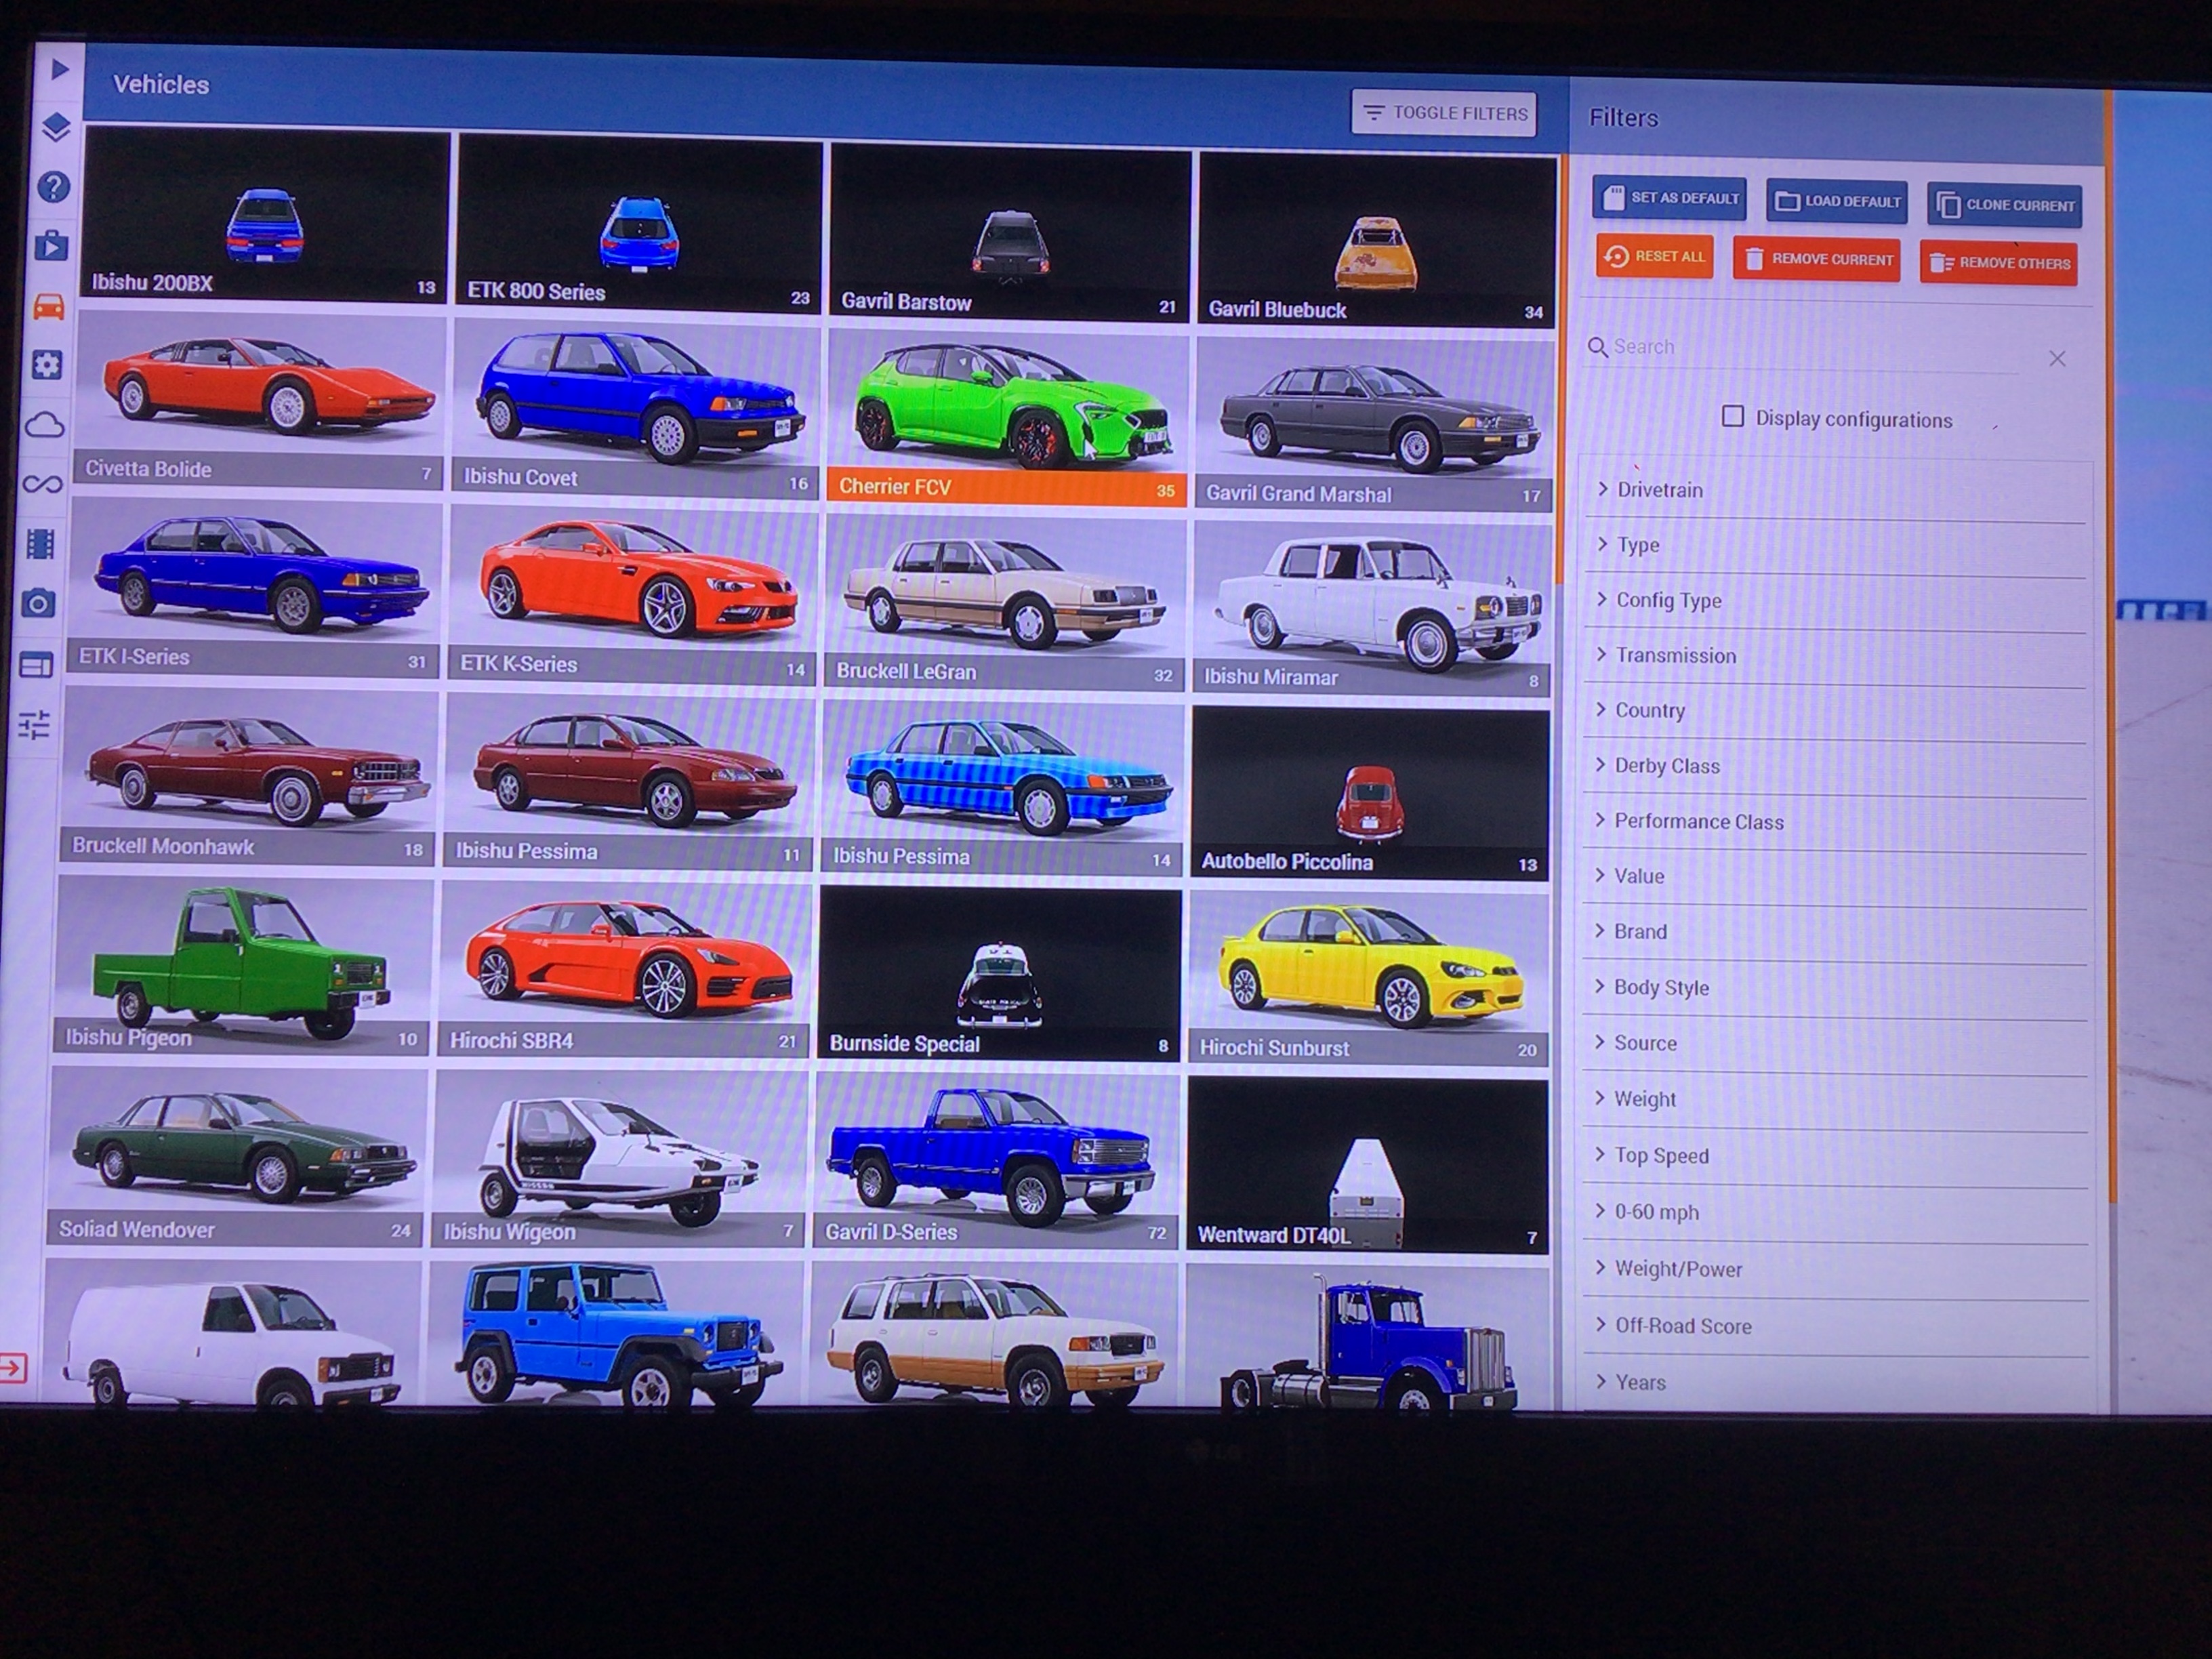This screenshot has height=1659, width=2212.
Task: Select the Bruckell Moonhawk vehicle
Action: [x=248, y=775]
